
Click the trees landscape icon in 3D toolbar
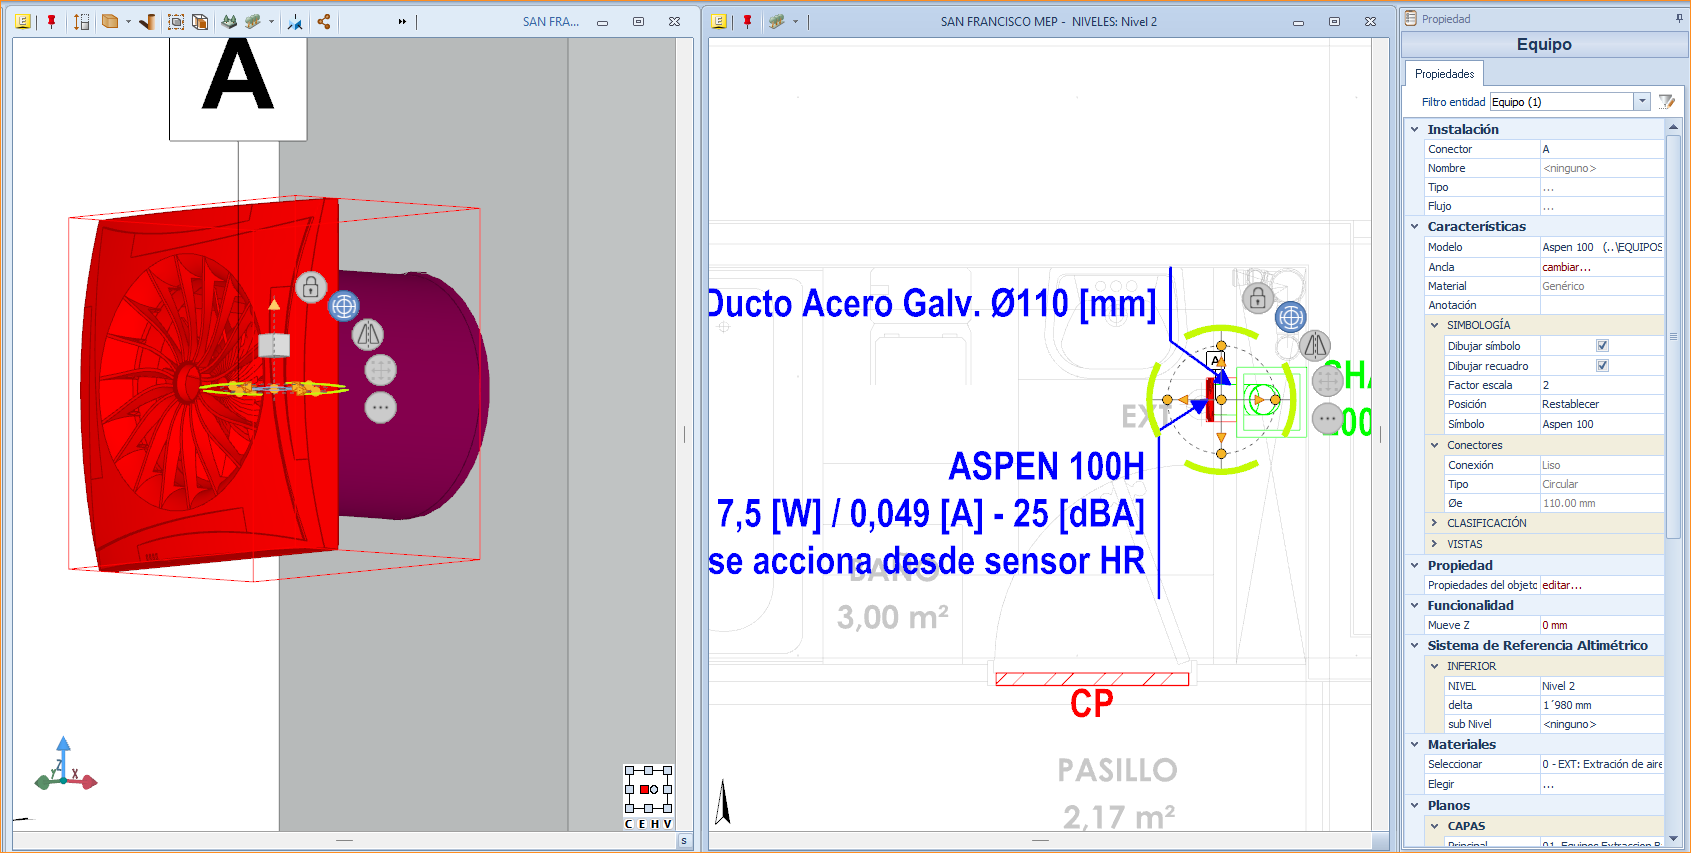[x=229, y=21]
